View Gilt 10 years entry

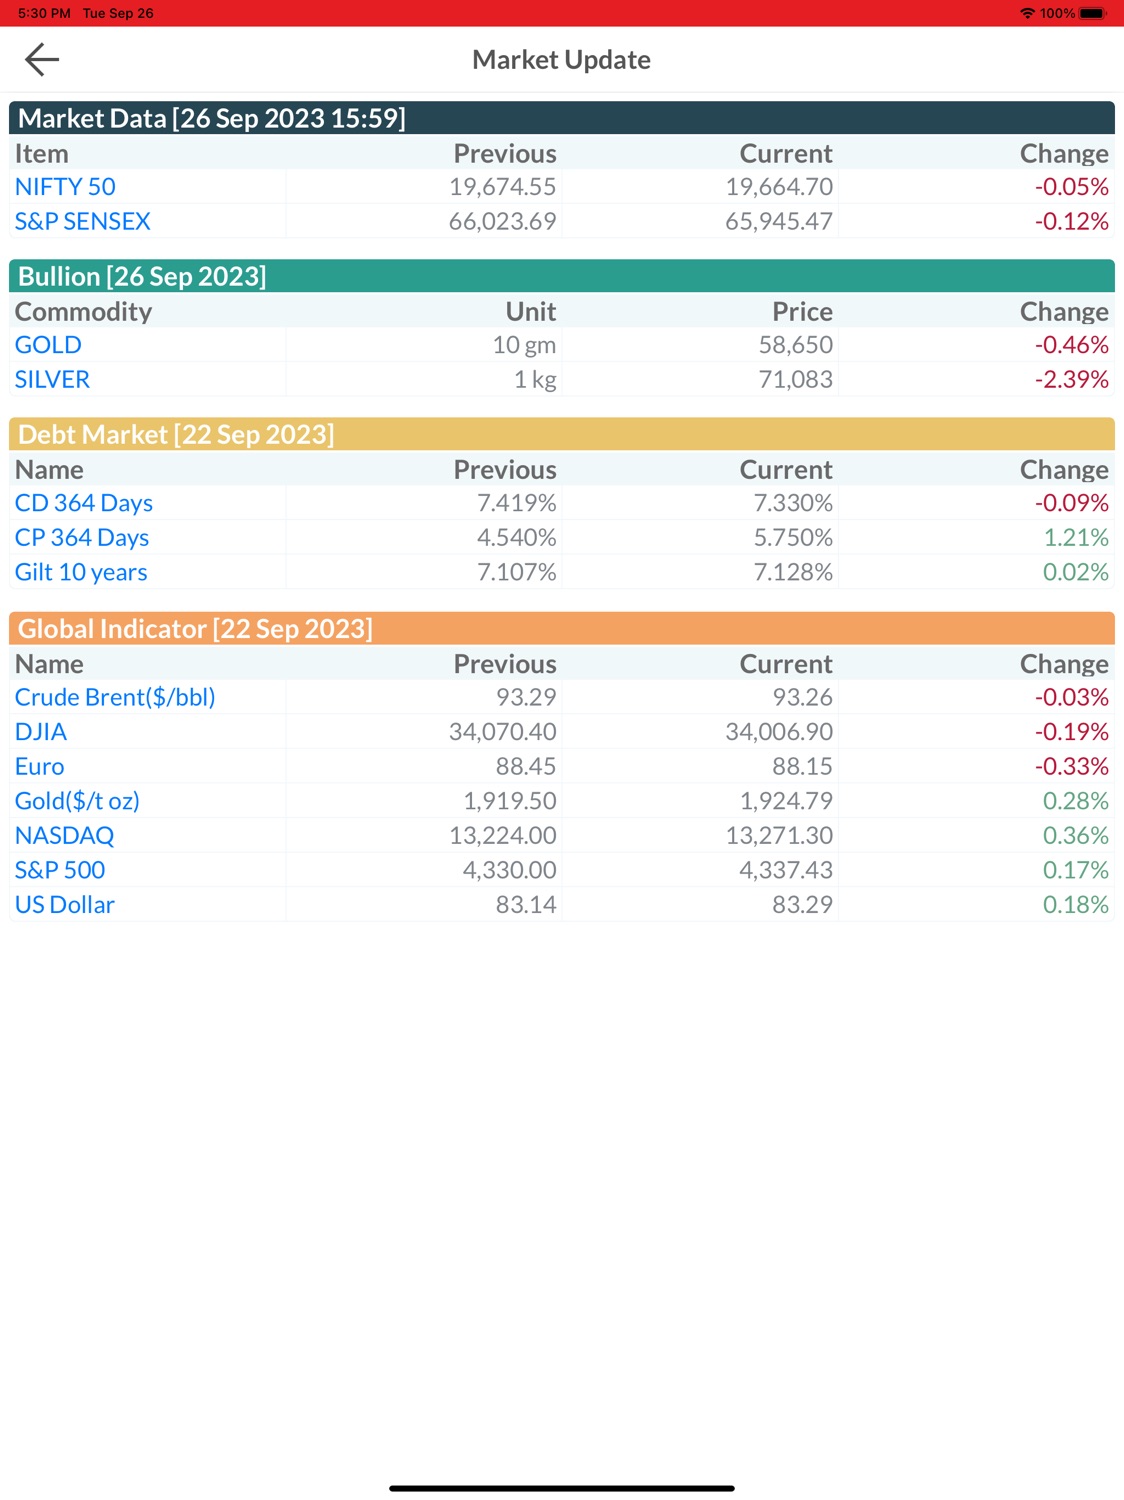point(81,572)
